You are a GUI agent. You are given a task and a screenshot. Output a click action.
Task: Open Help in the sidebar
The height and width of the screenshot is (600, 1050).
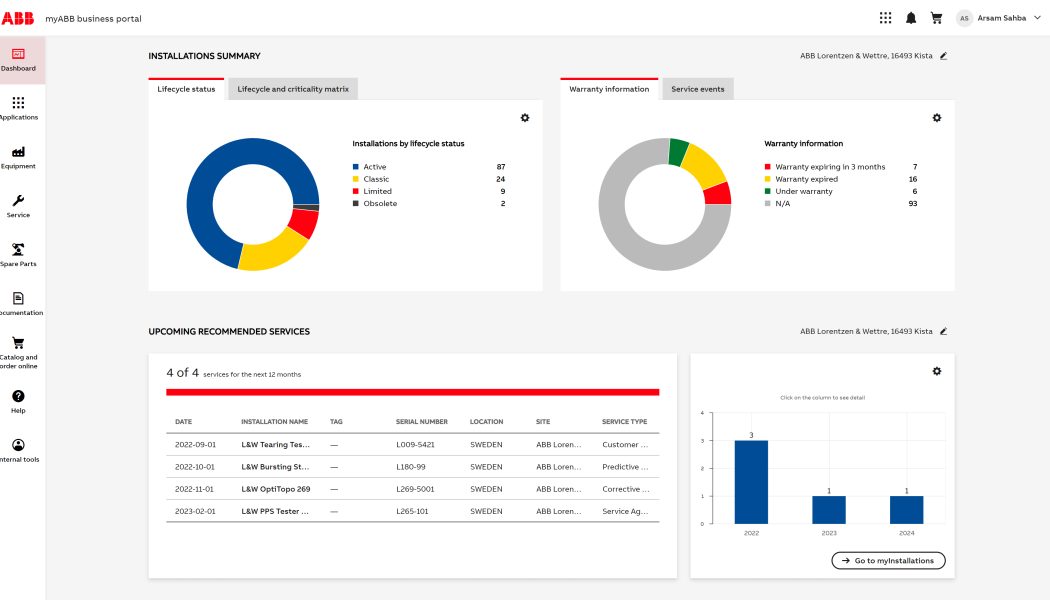[18, 402]
